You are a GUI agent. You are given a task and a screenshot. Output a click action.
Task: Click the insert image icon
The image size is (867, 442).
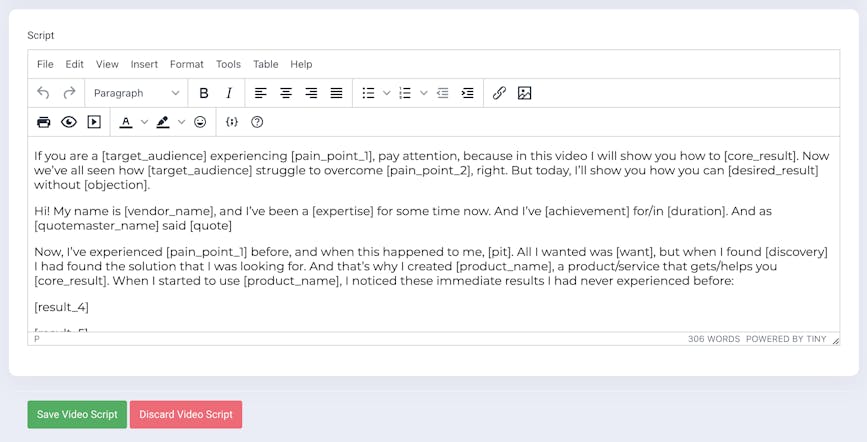[524, 93]
